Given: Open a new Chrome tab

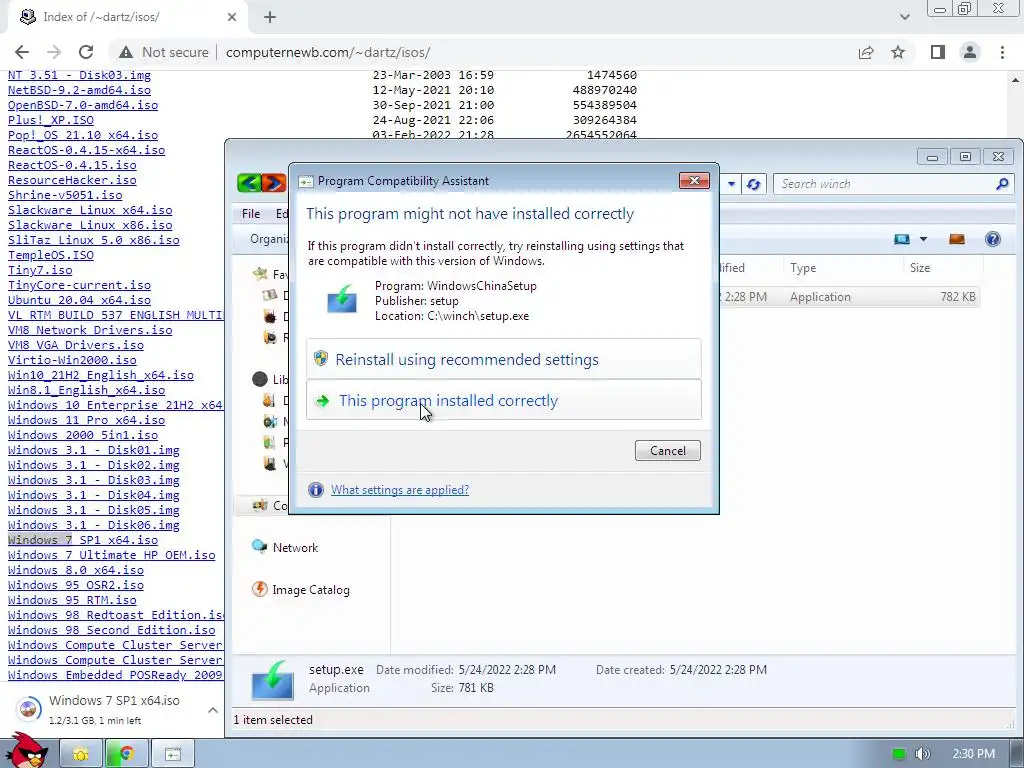Looking at the screenshot, I should click(270, 17).
